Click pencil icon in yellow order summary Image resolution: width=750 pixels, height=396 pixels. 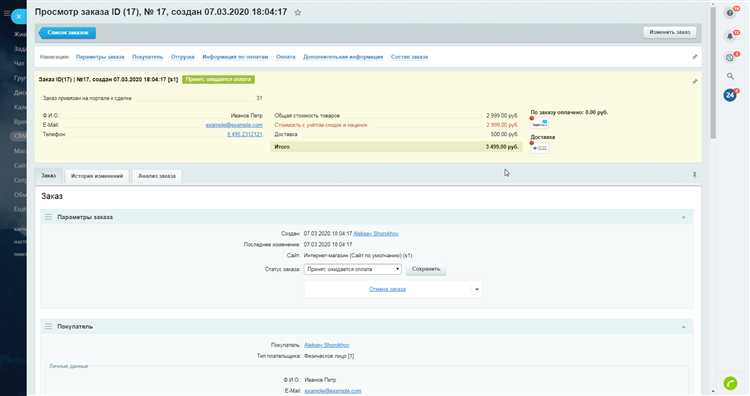(x=695, y=81)
